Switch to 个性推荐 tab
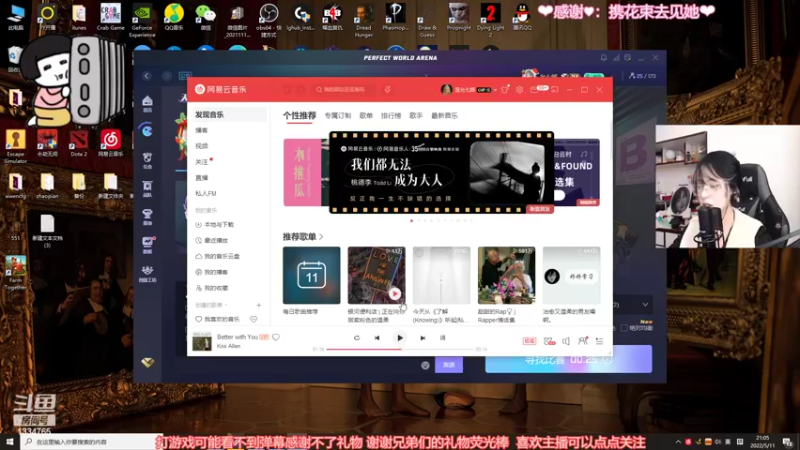 (x=299, y=116)
